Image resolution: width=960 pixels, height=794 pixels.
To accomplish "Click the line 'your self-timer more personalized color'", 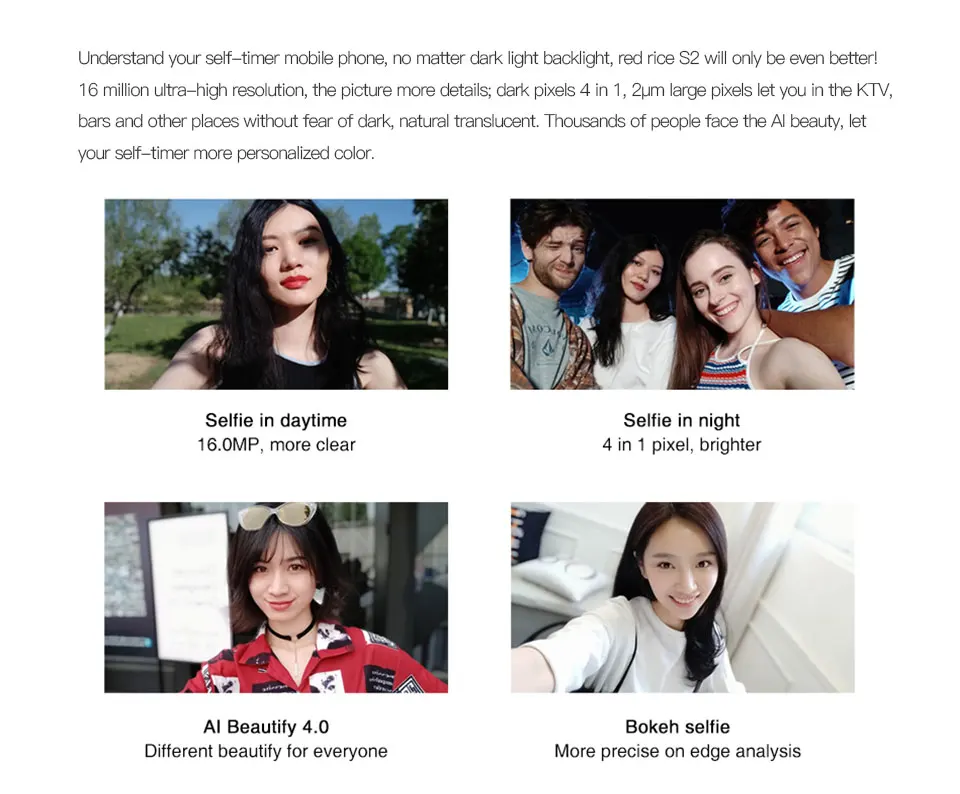I will tap(226, 153).
